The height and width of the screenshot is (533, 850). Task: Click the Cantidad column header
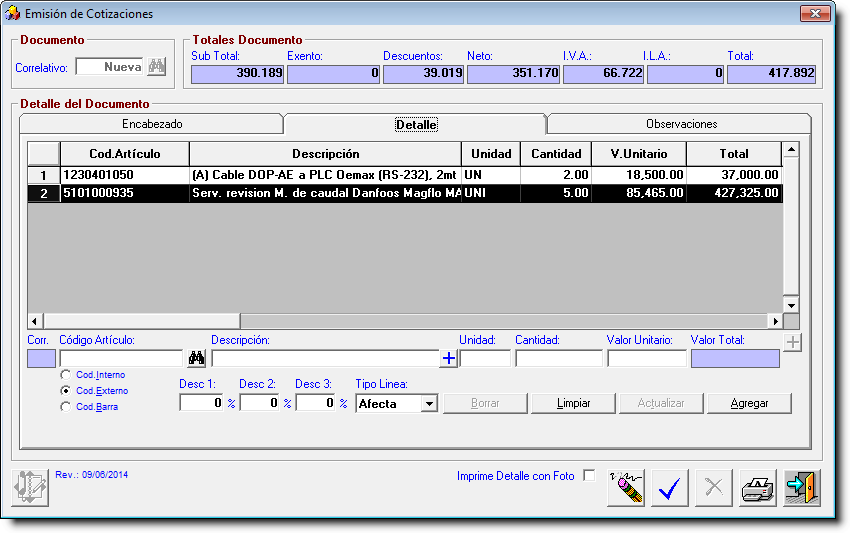coord(556,154)
